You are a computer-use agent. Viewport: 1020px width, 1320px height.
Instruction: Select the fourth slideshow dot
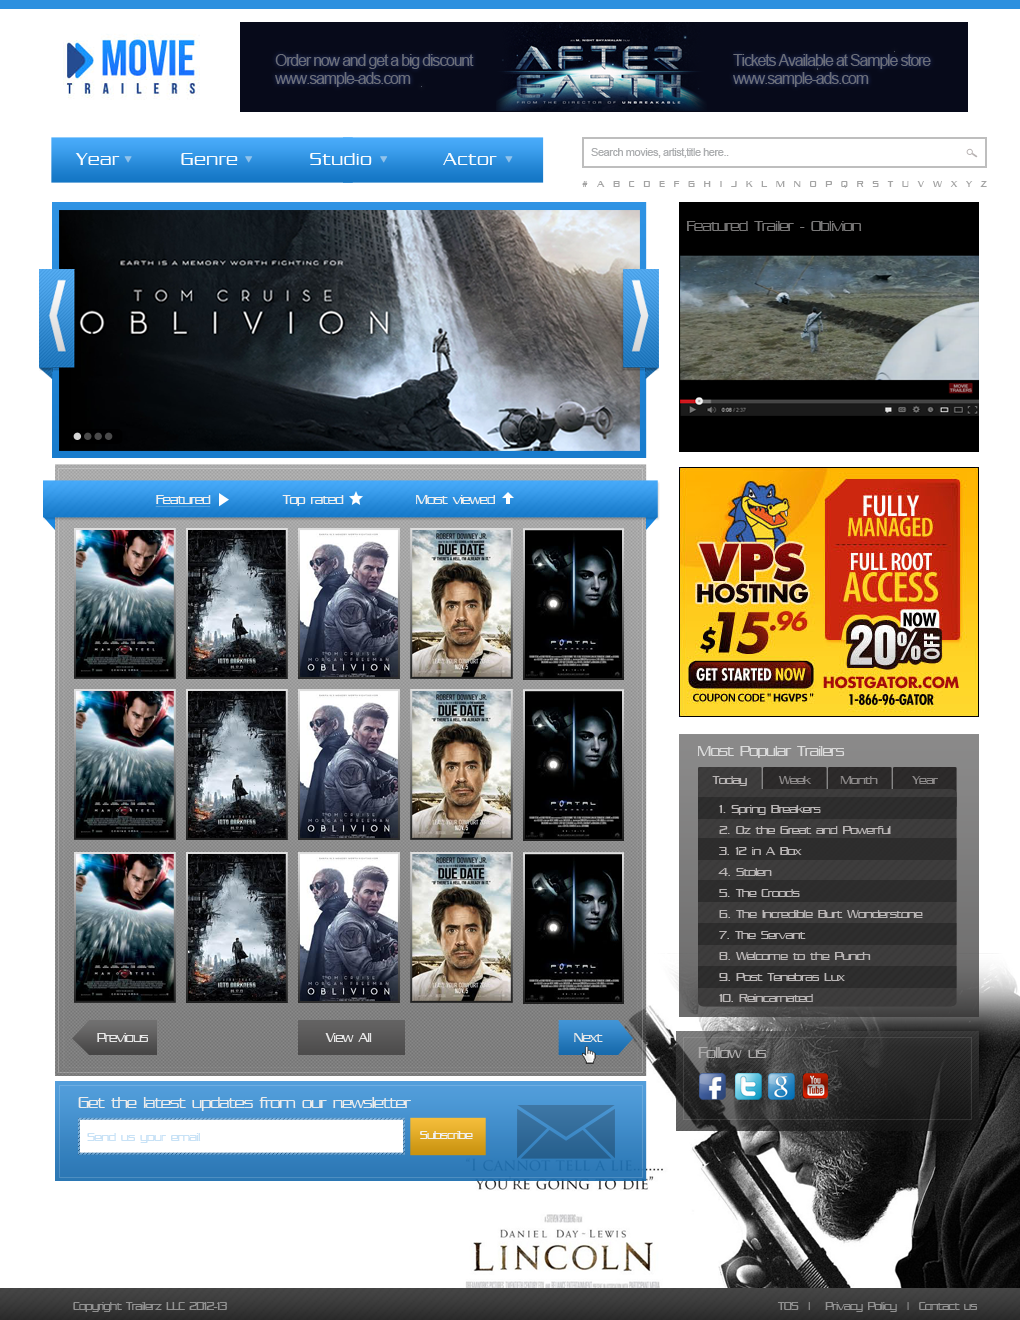tap(108, 436)
